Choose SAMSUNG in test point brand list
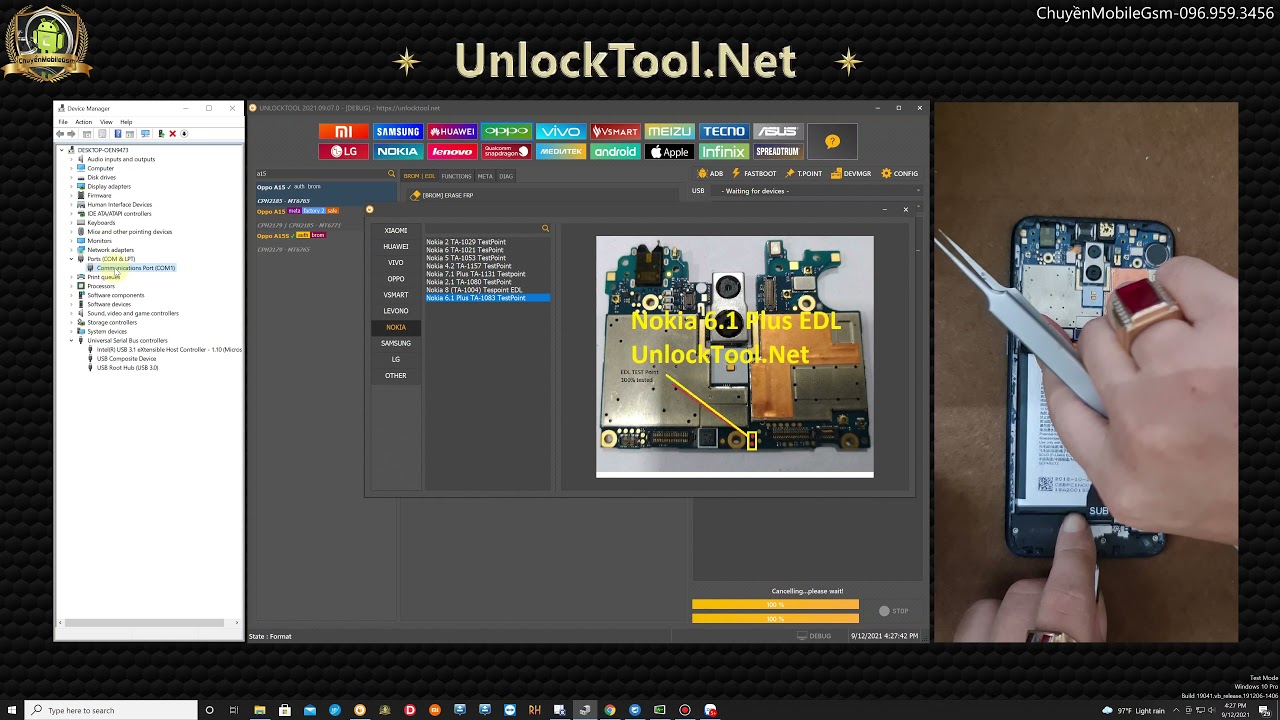 coord(396,343)
